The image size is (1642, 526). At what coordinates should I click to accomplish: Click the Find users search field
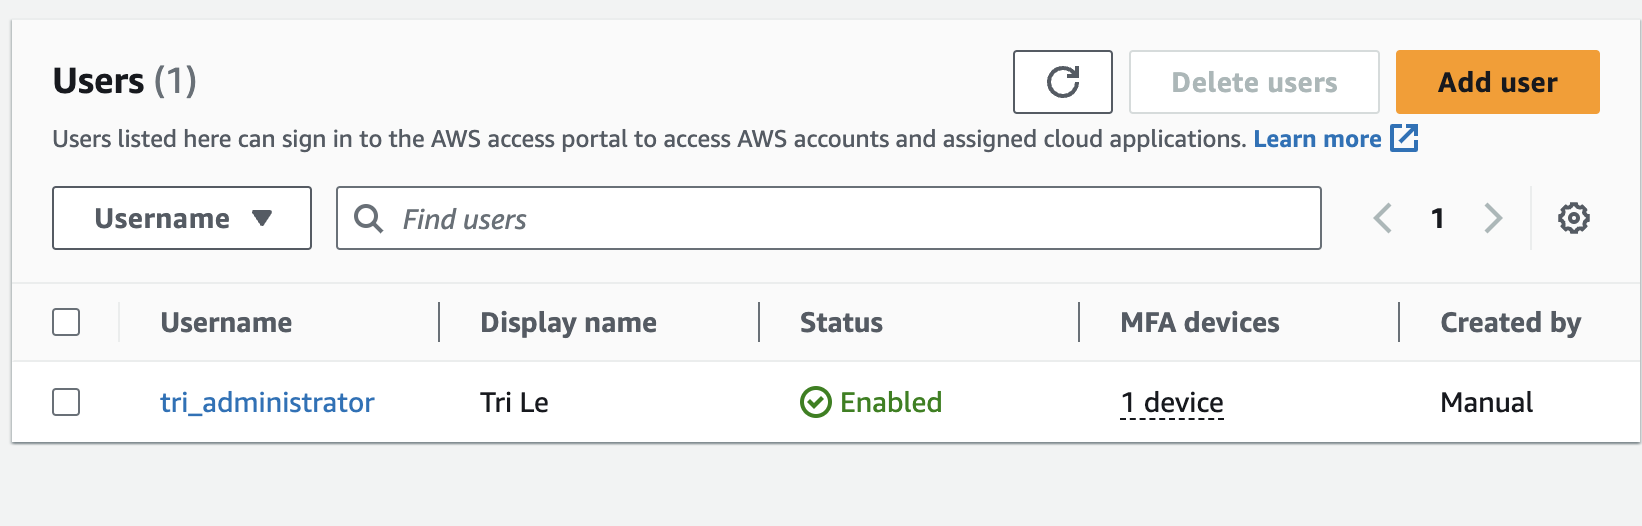[850, 218]
